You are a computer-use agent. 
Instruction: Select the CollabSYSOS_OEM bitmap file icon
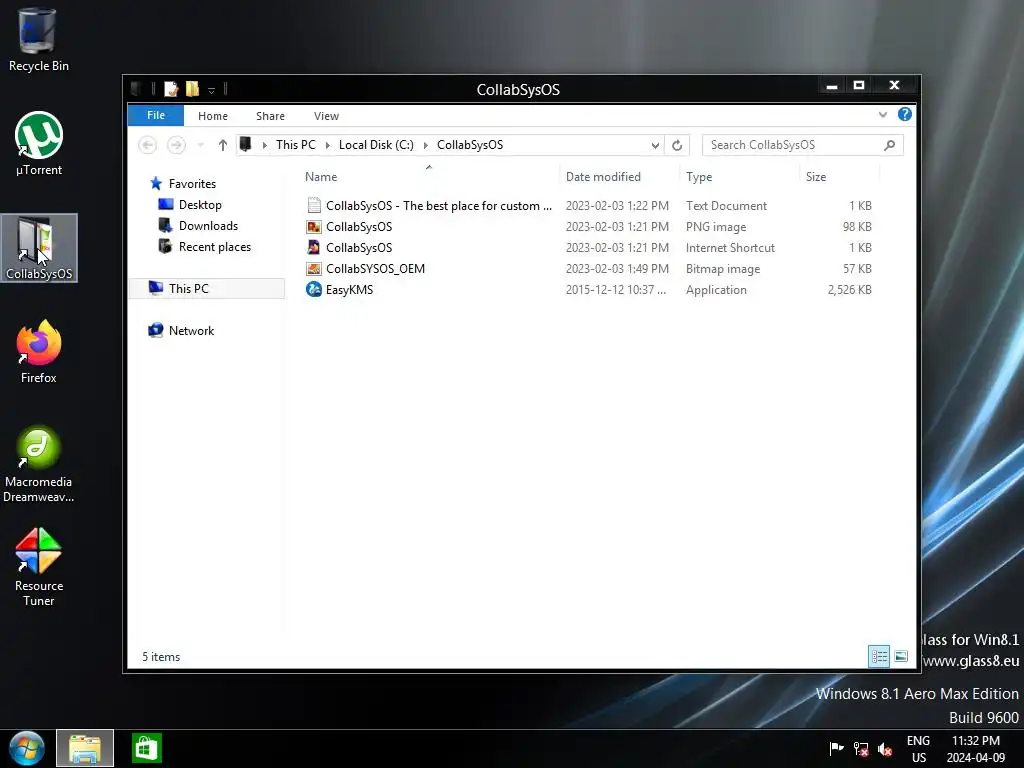[314, 268]
